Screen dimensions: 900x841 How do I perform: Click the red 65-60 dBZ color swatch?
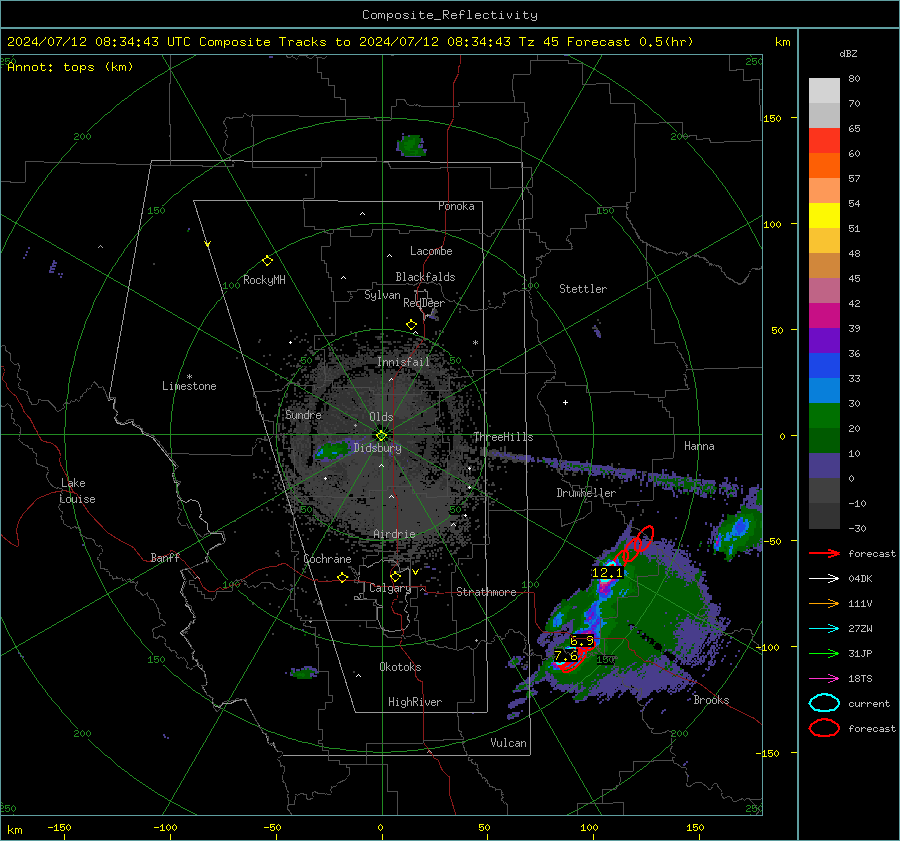click(x=824, y=140)
